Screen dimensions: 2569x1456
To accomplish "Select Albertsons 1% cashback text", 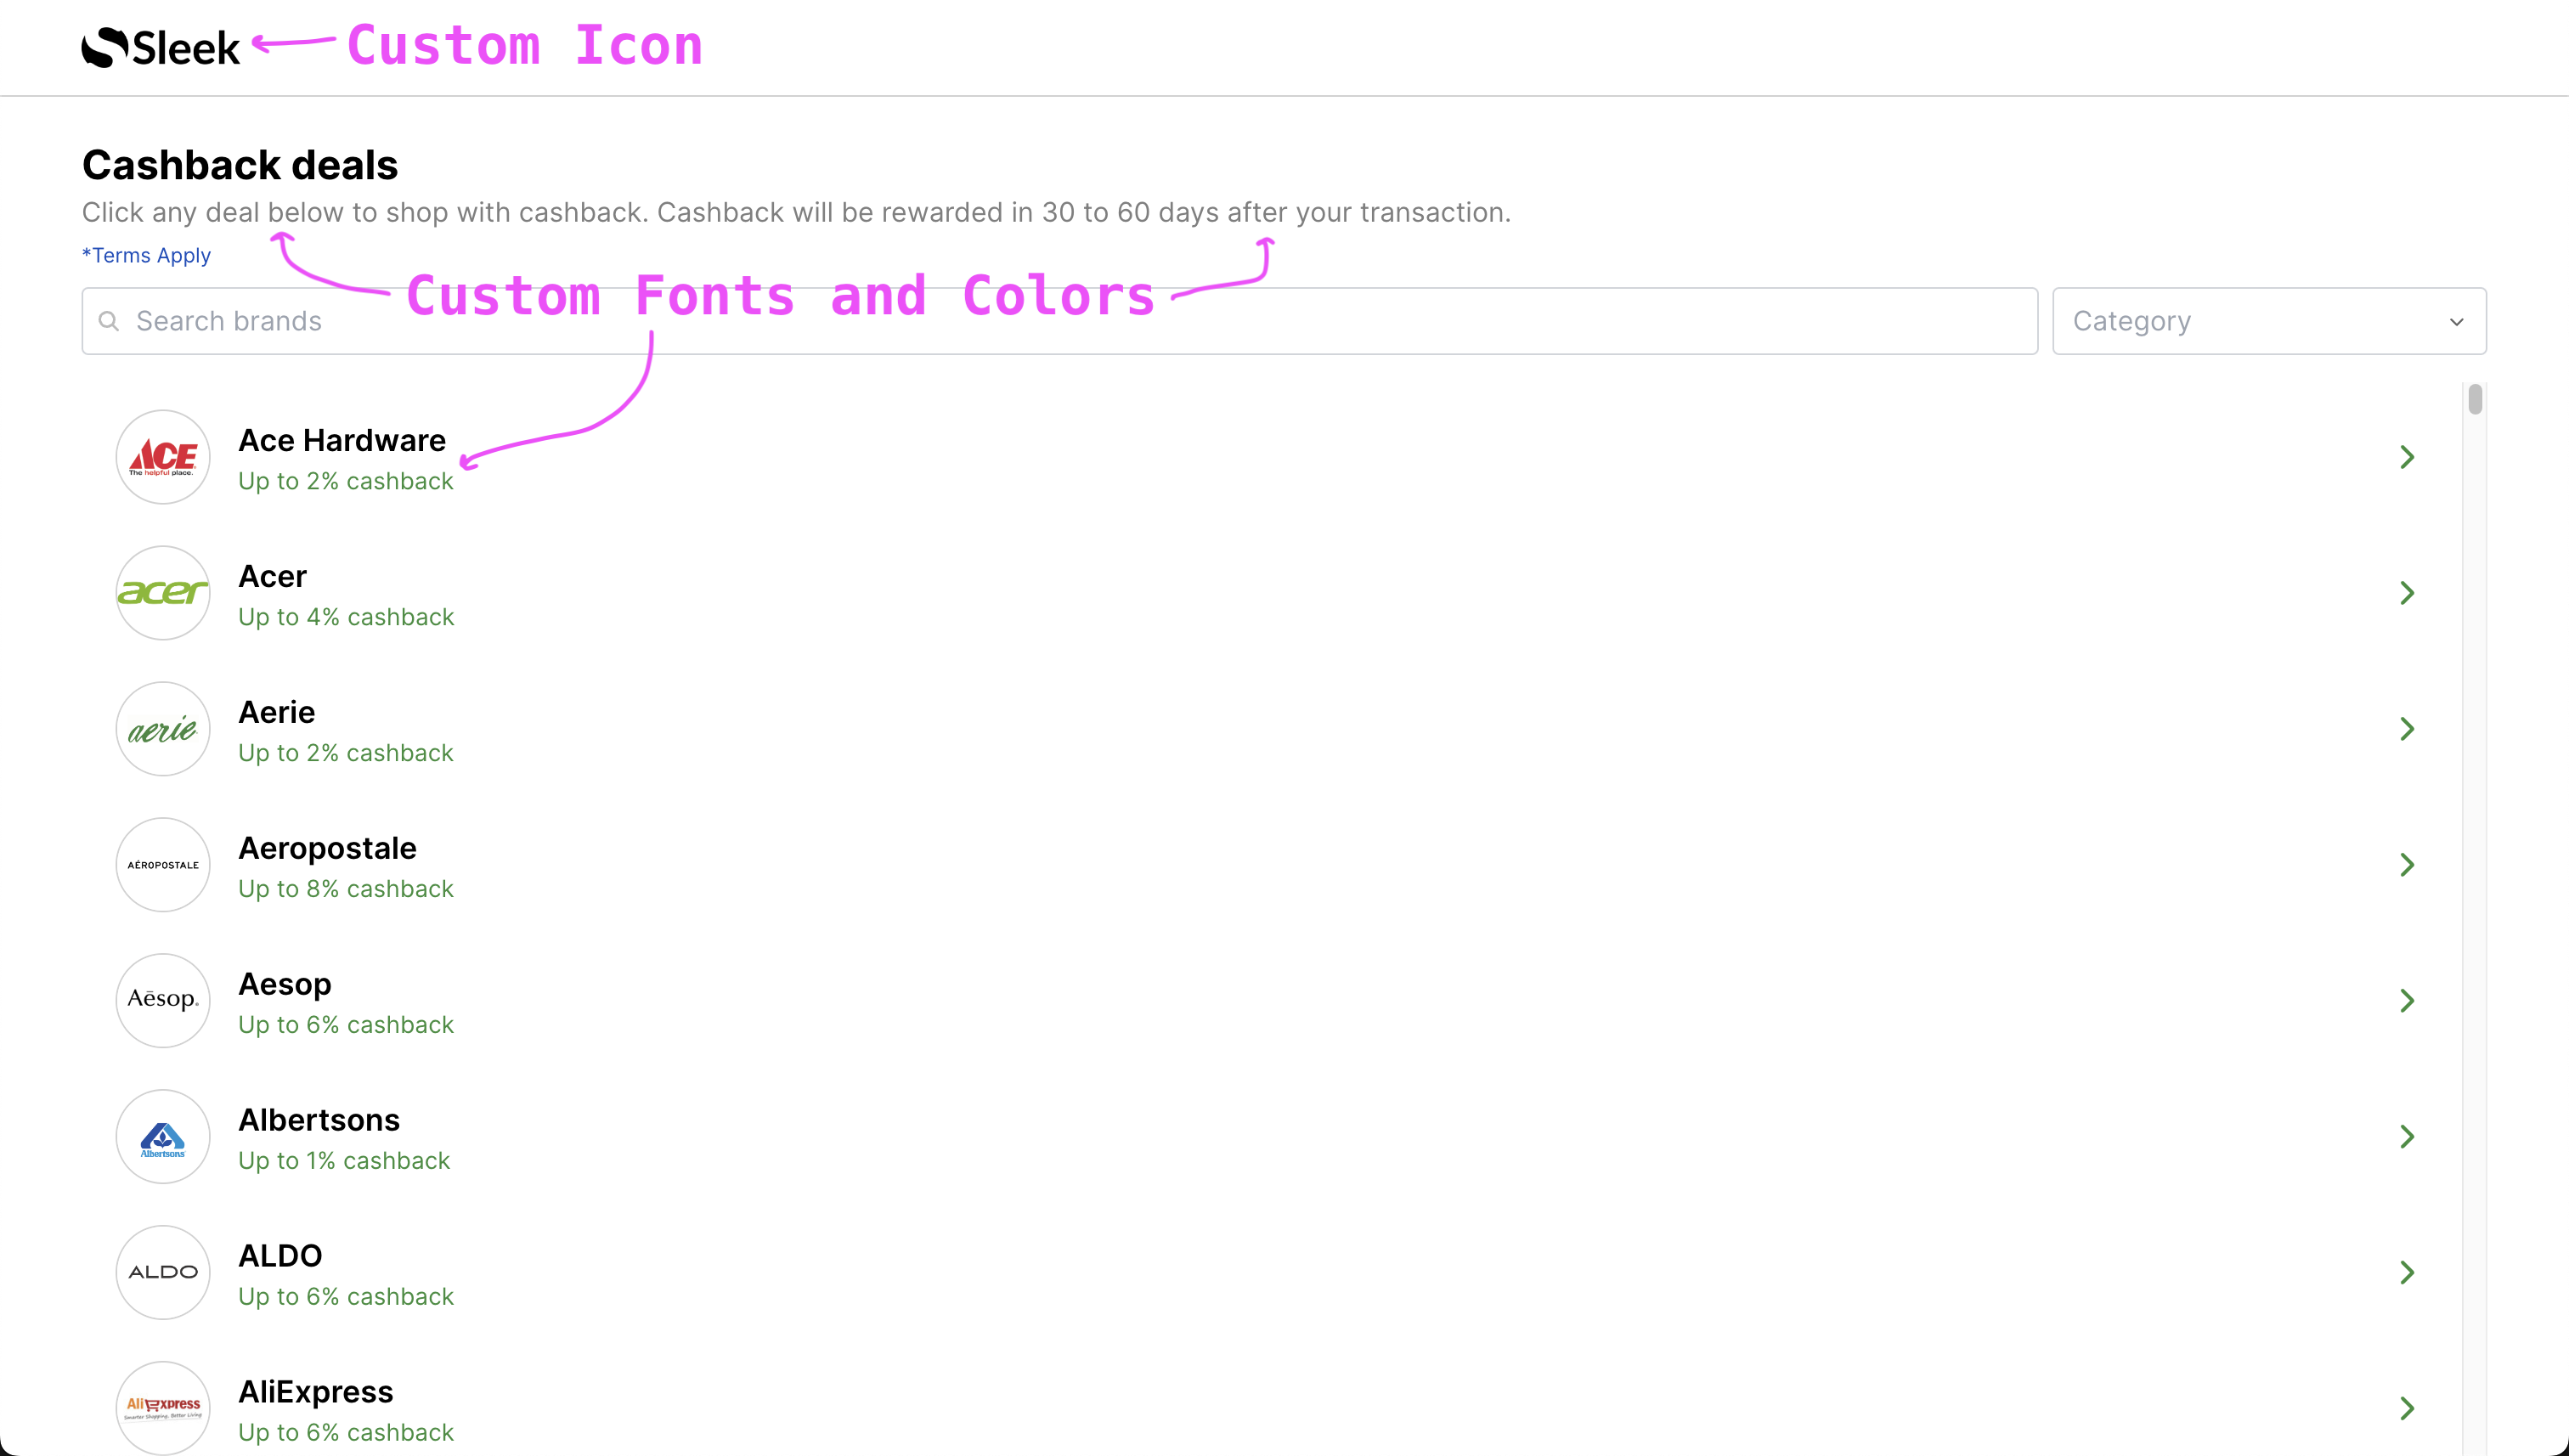I will point(344,1160).
